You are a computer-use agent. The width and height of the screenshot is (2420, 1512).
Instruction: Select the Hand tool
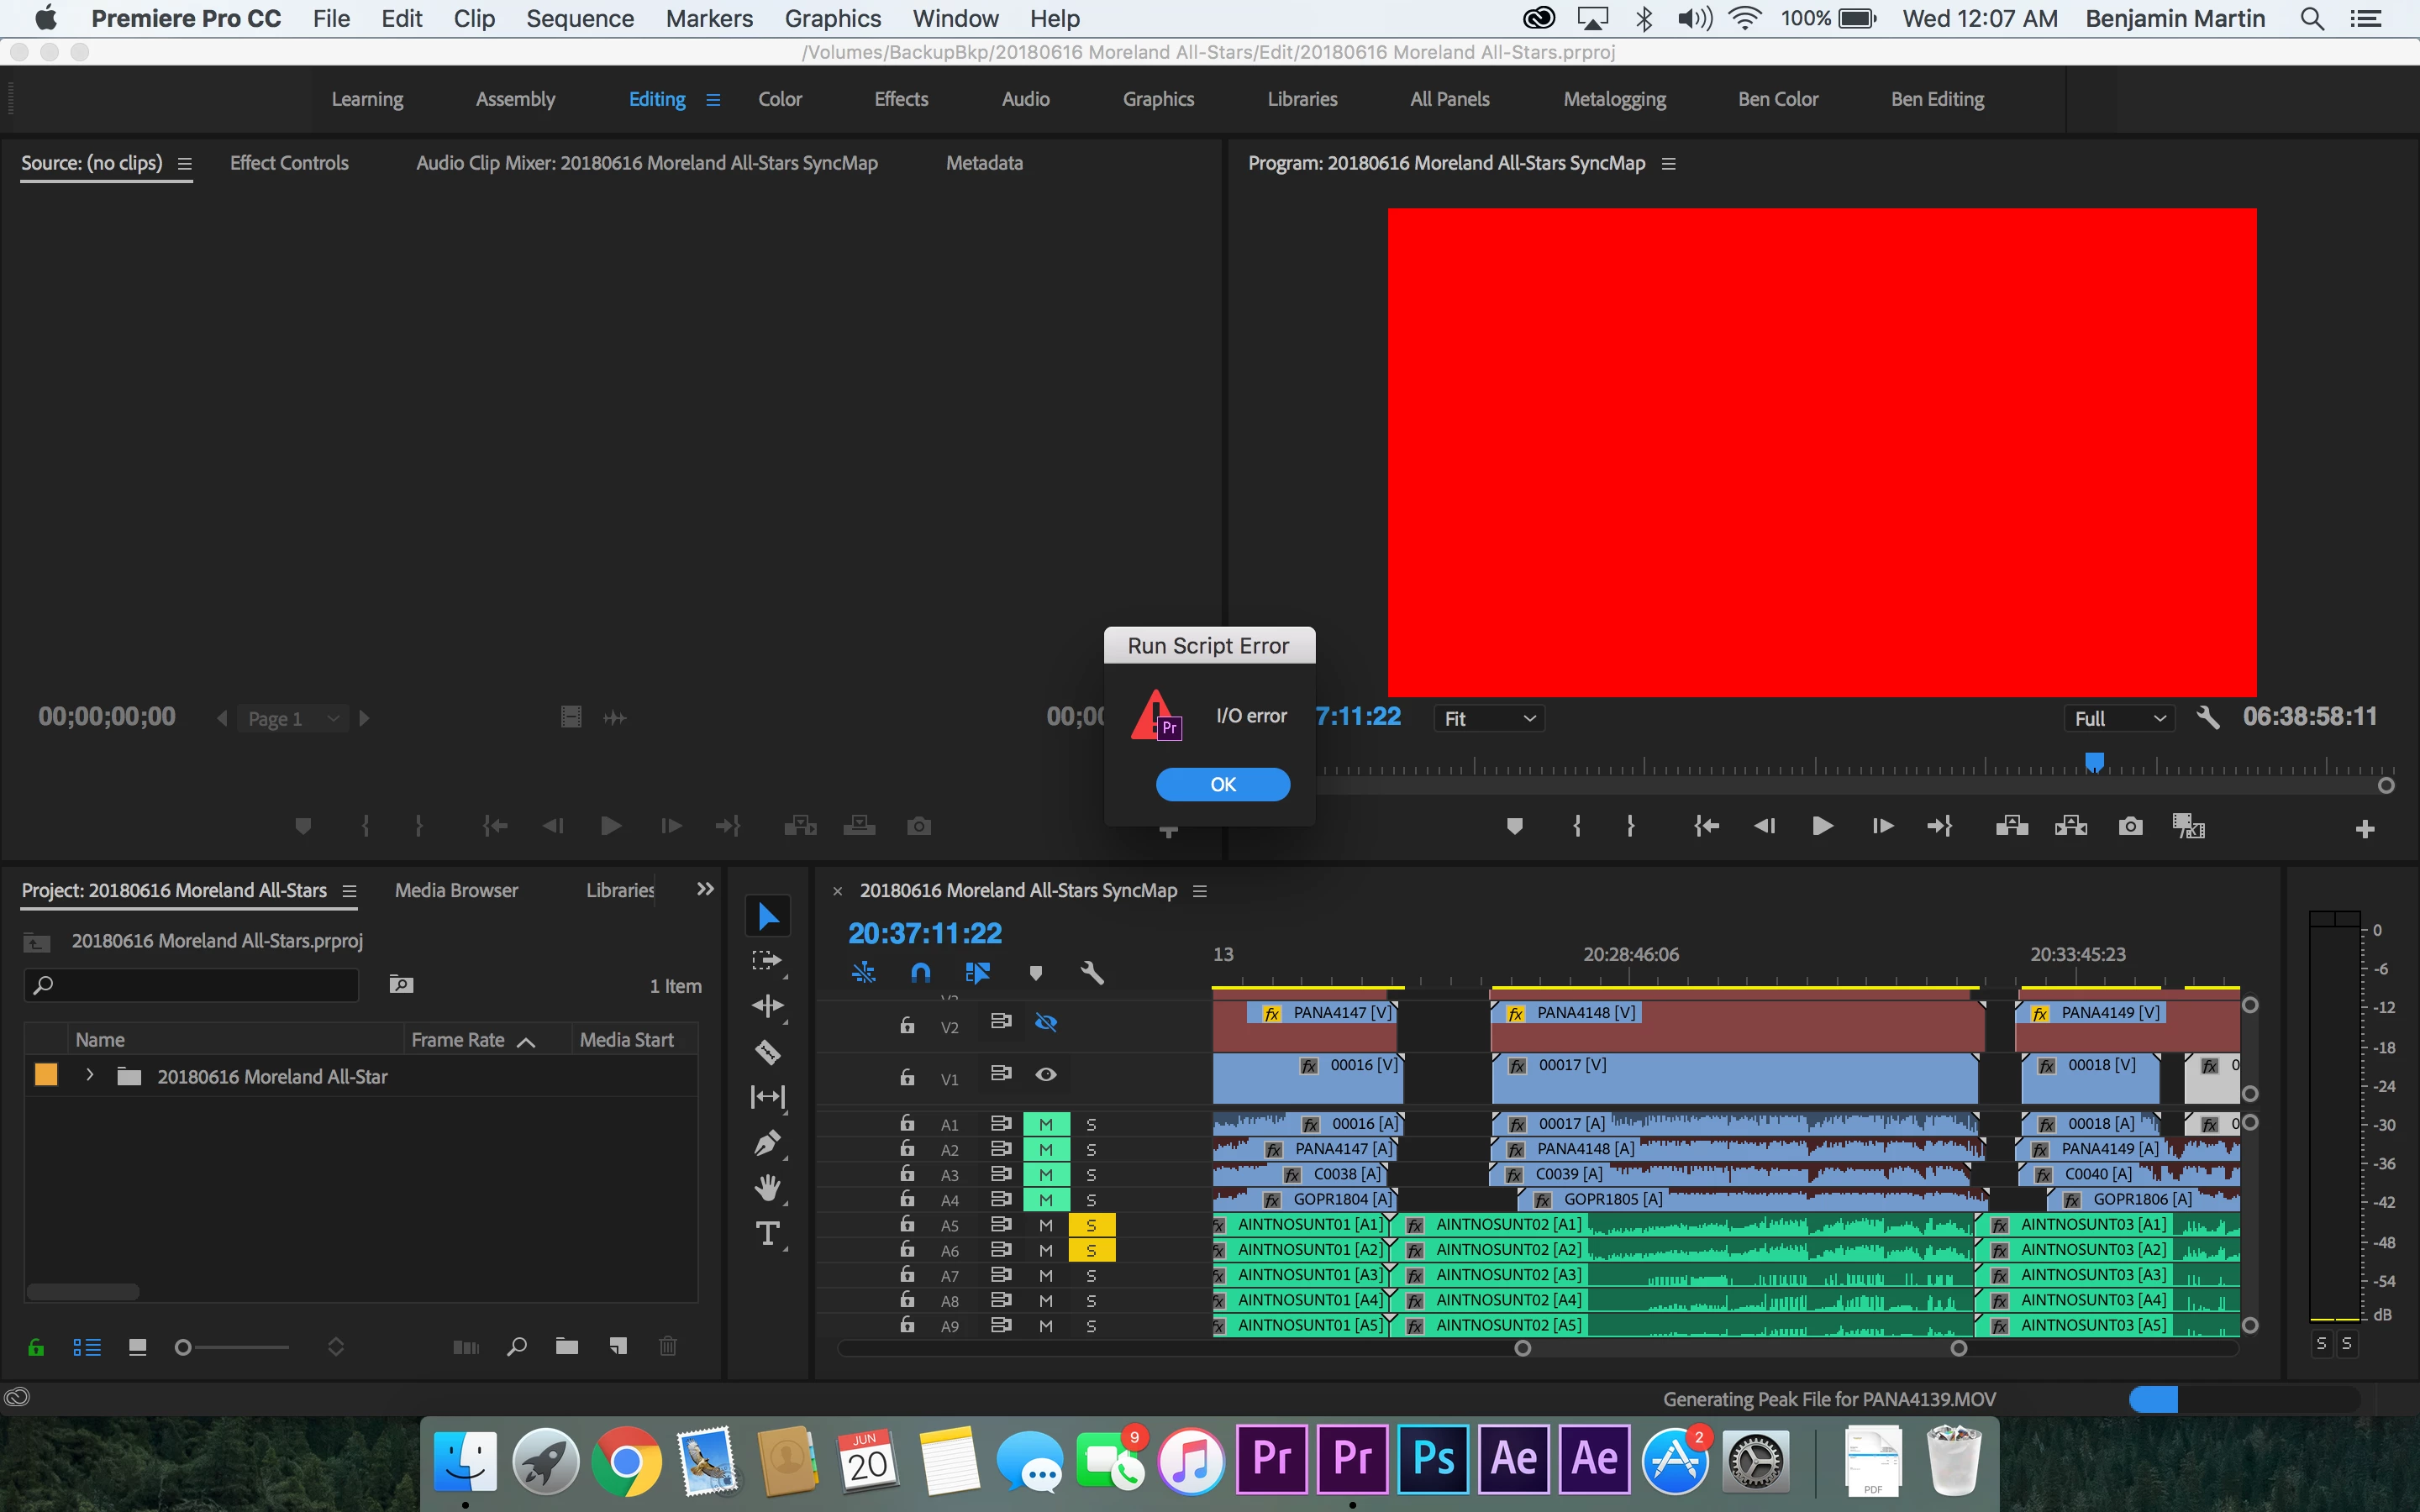click(767, 1188)
